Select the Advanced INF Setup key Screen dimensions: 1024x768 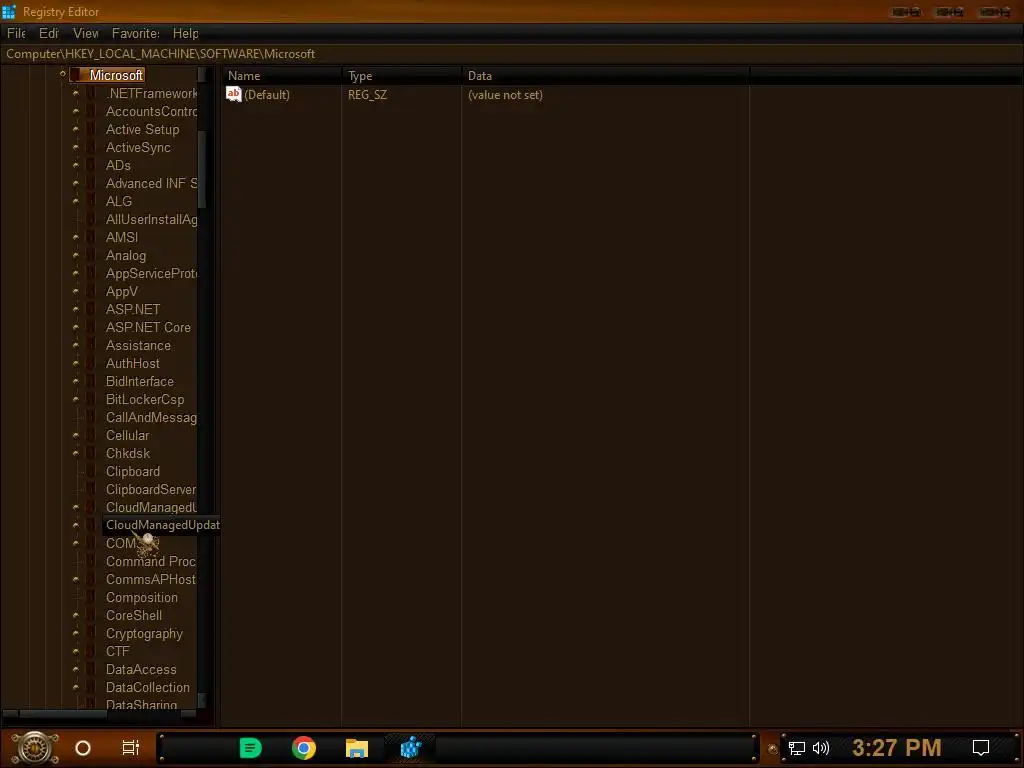point(151,184)
